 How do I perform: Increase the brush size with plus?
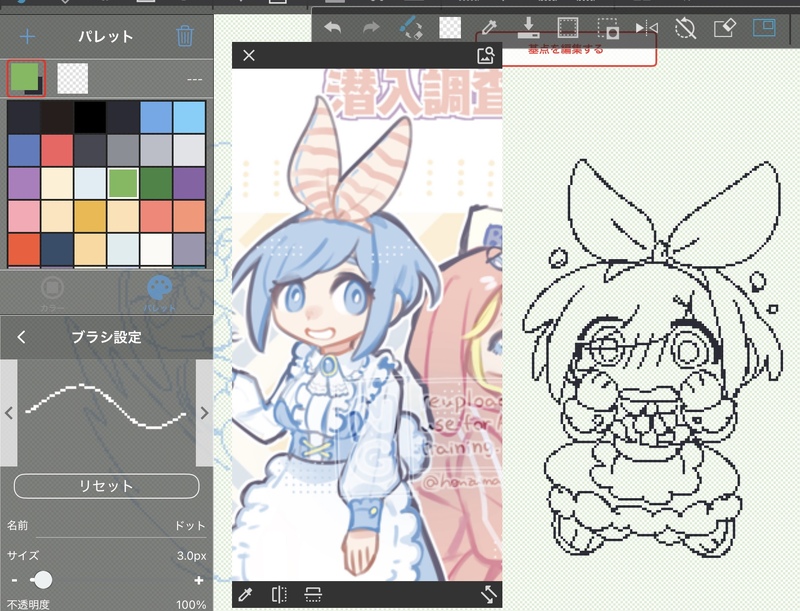(199, 580)
